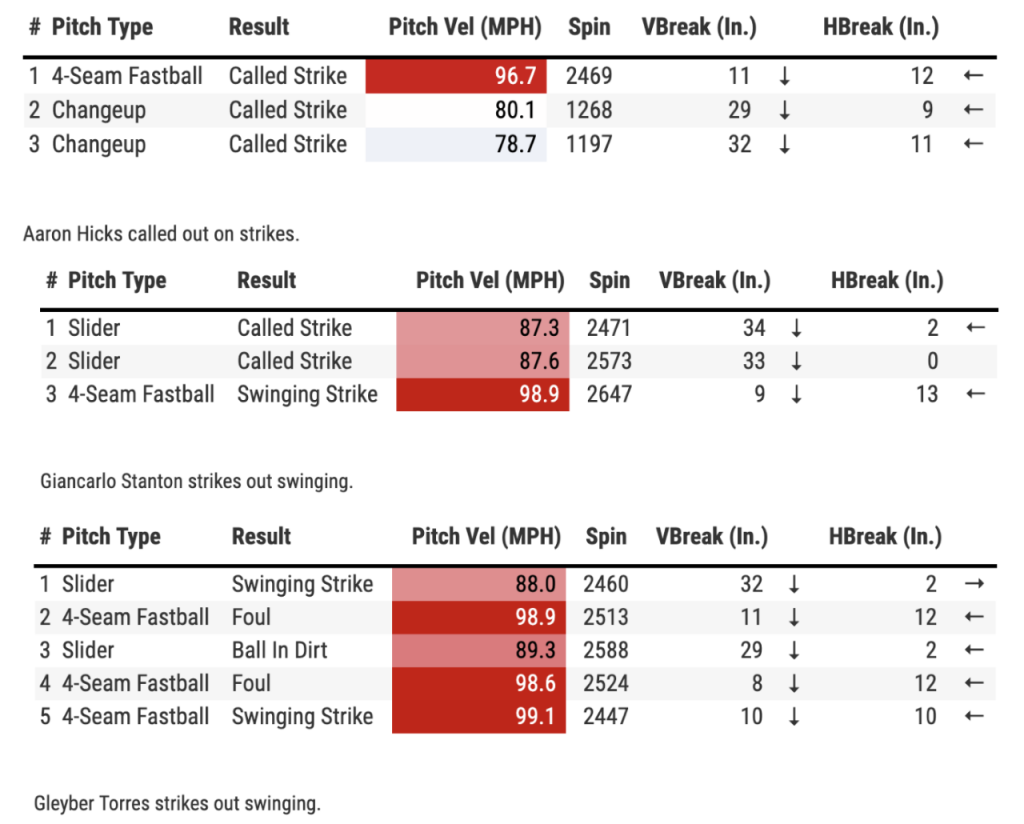Screen dimensions: 1024x824
Task: Click the down arrow next to VBreak 8
Action: coord(794,684)
